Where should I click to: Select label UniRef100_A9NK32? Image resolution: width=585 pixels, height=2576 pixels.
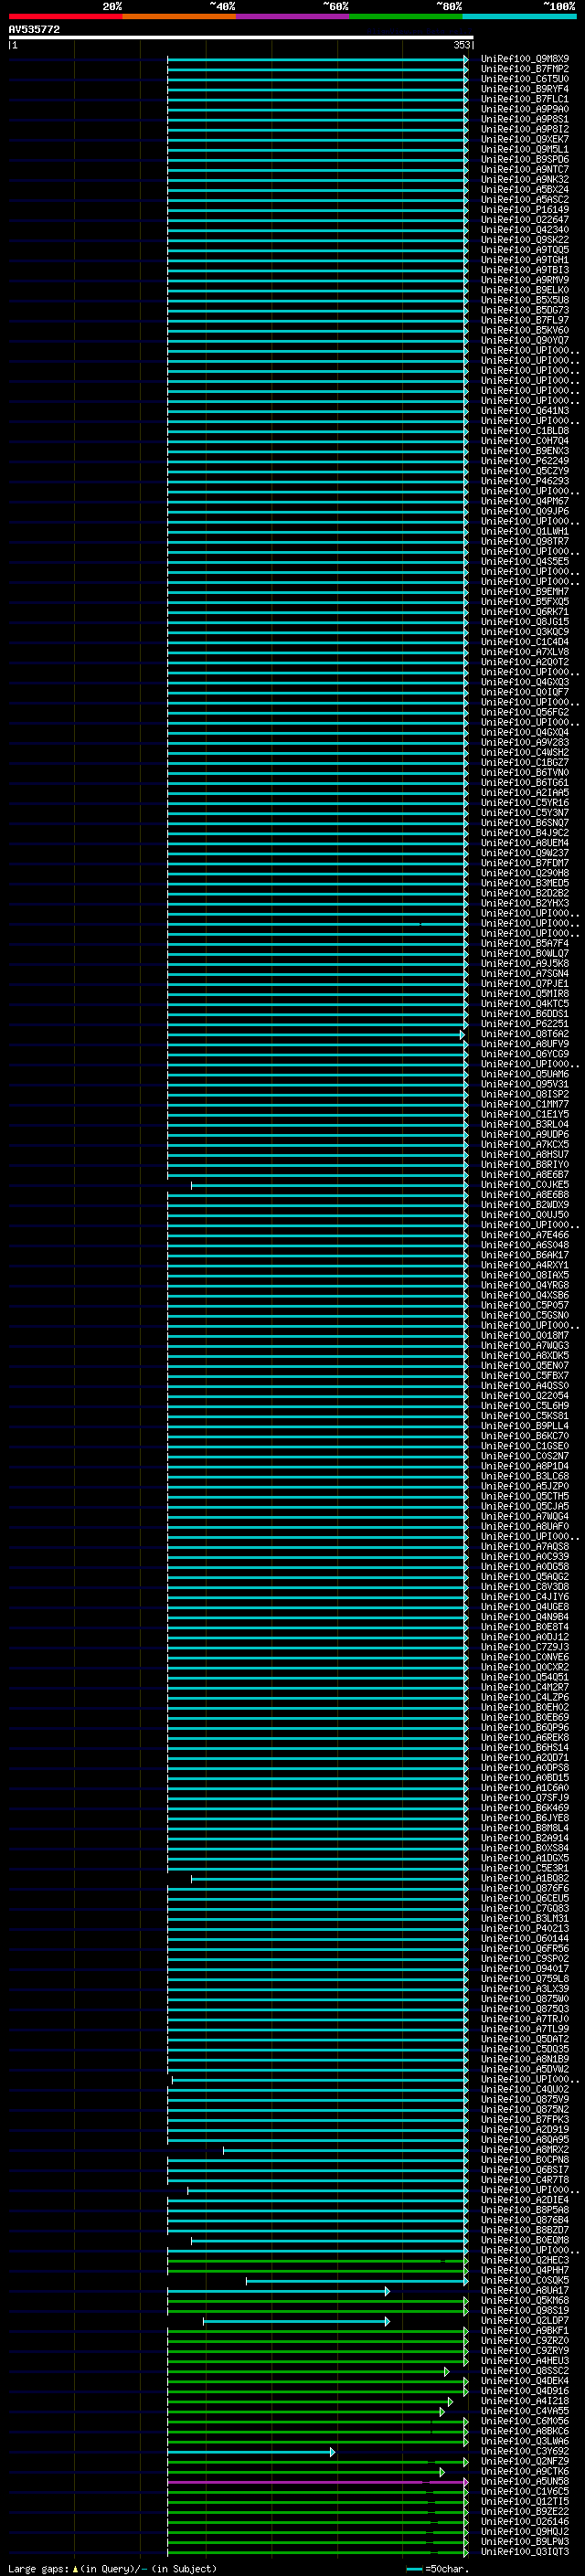(x=524, y=179)
